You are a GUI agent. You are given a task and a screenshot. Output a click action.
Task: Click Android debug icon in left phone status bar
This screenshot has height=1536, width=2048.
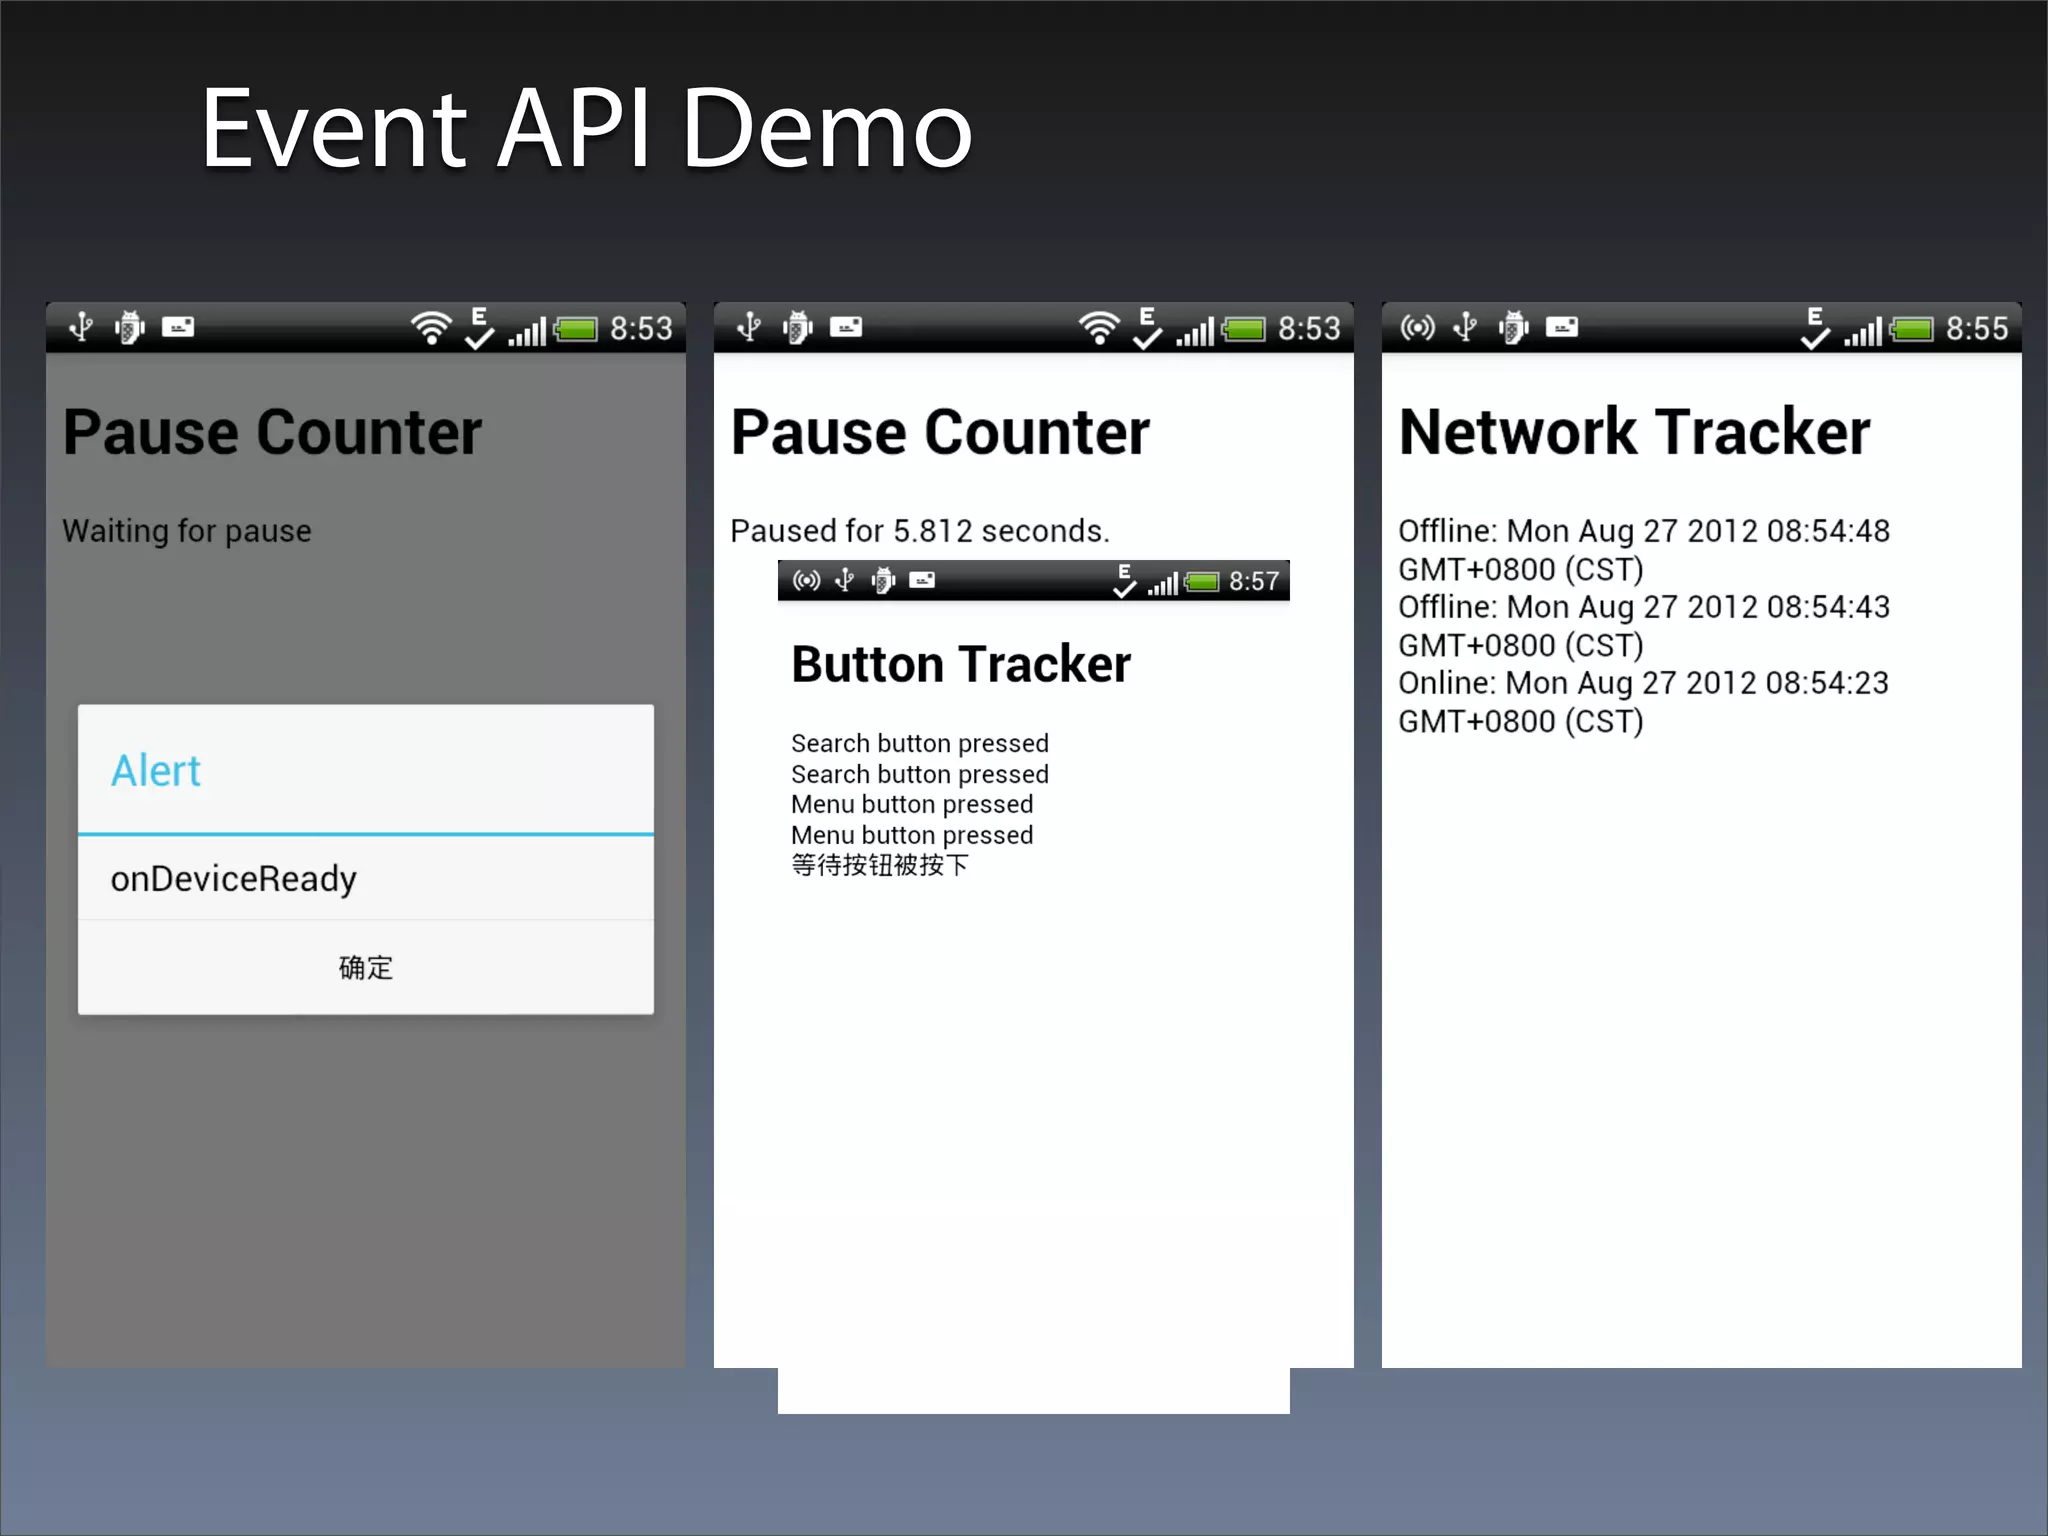[x=130, y=327]
